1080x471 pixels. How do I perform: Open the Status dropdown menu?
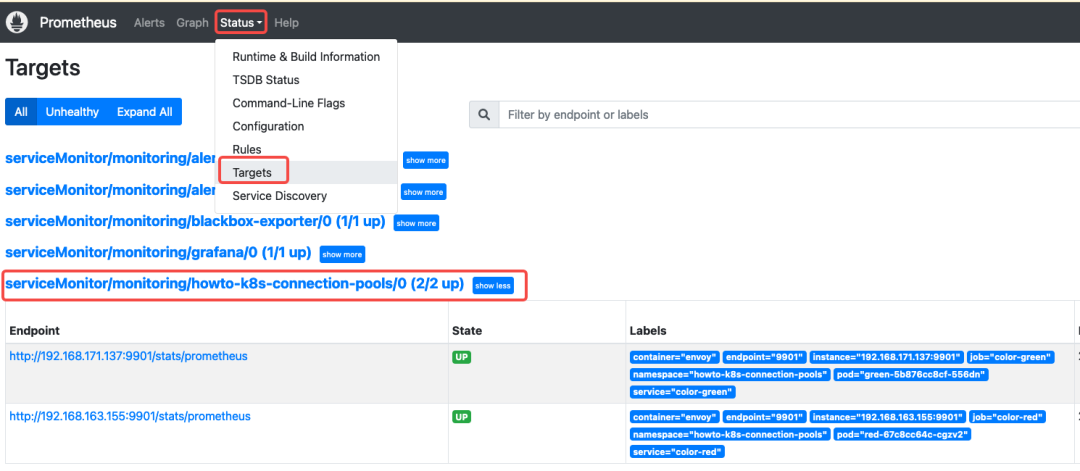pos(241,23)
